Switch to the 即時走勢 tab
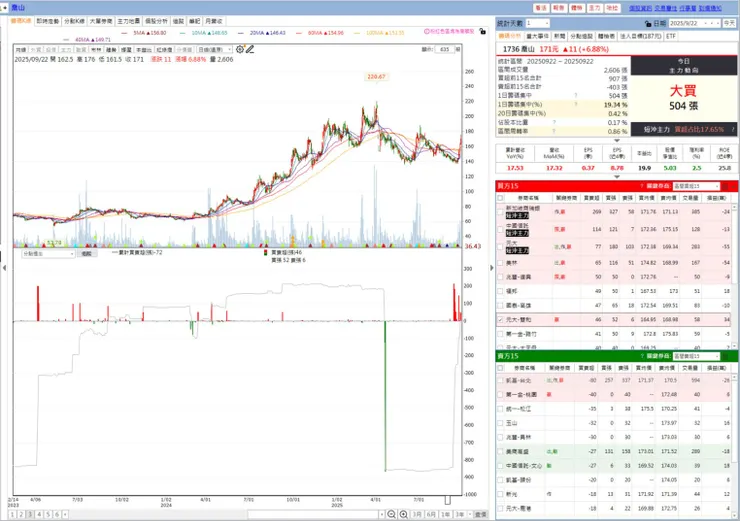This screenshot has width=740, height=521. (48, 21)
